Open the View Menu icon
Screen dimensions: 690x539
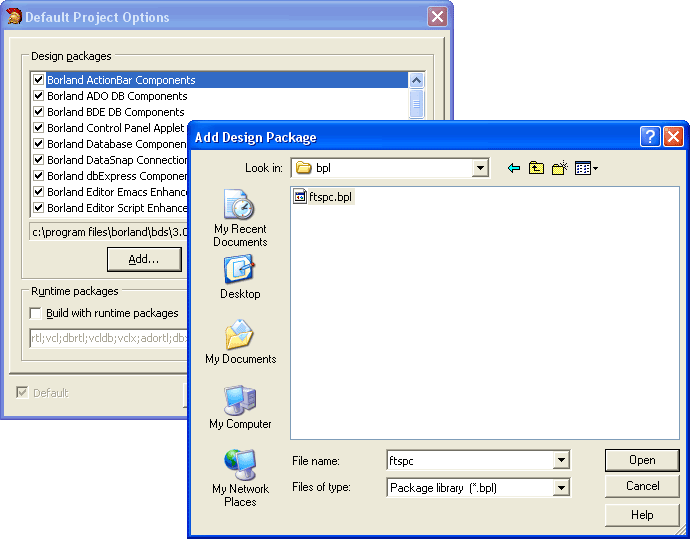pos(586,168)
